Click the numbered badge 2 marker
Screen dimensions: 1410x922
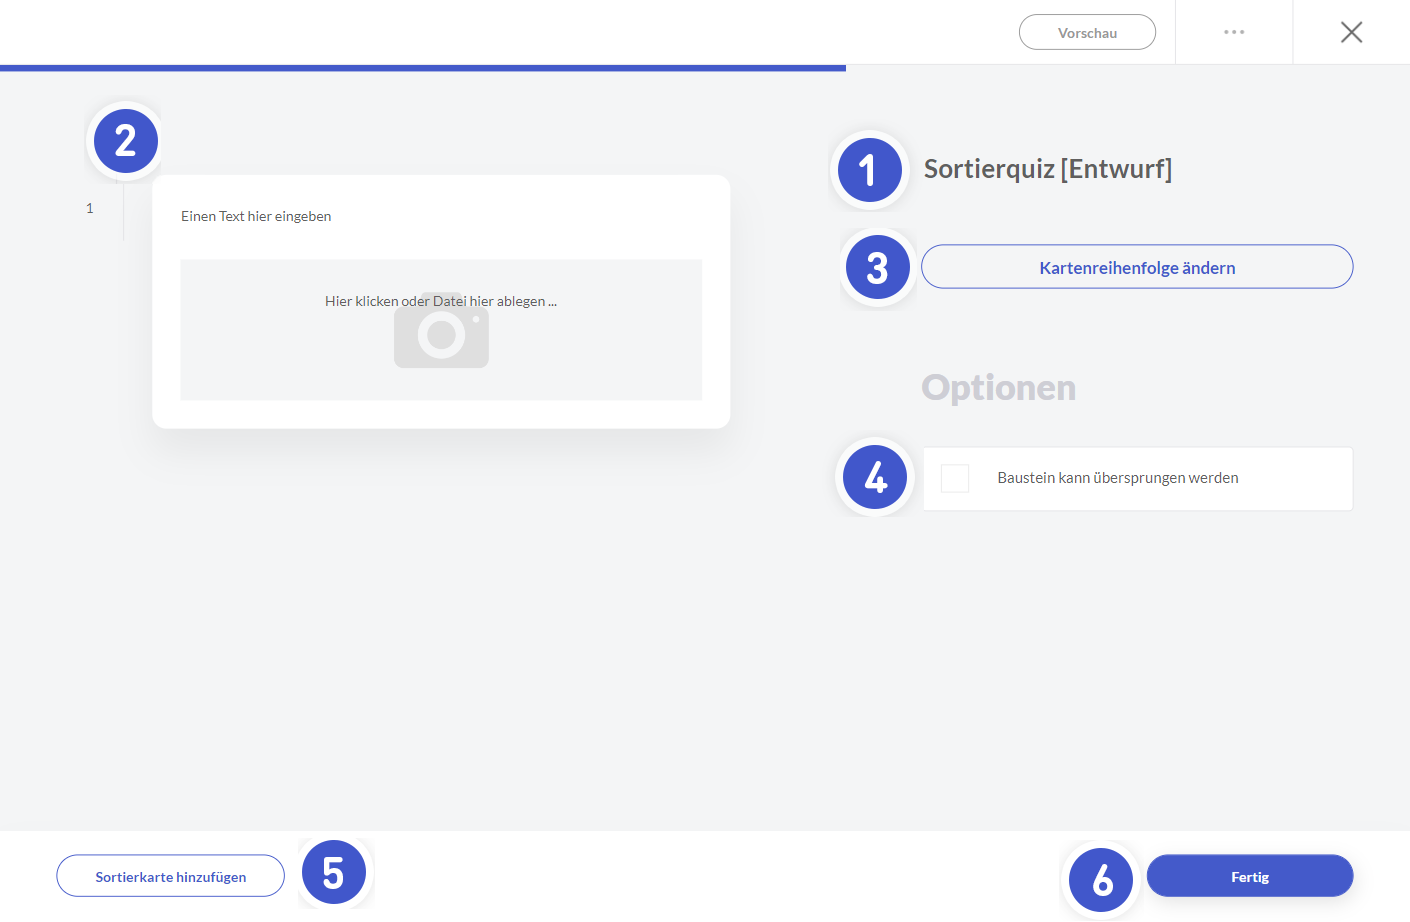pyautogui.click(x=126, y=141)
